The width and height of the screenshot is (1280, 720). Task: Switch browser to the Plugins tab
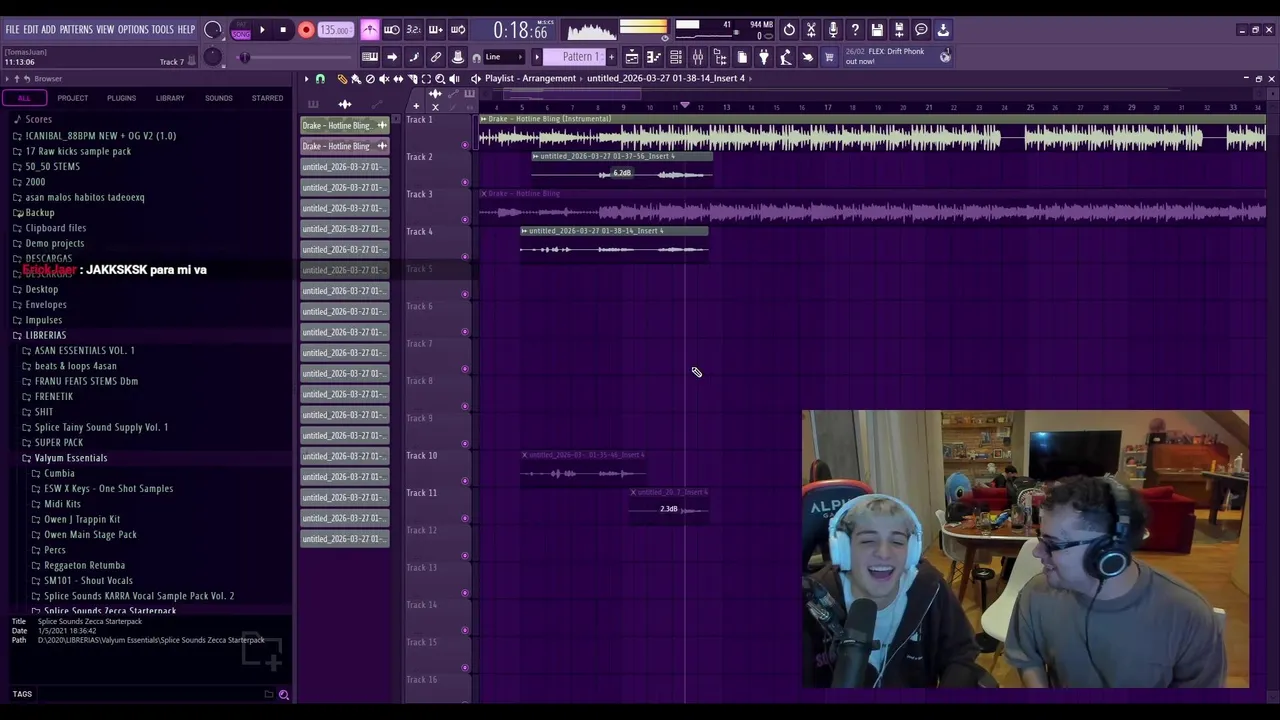point(121,98)
